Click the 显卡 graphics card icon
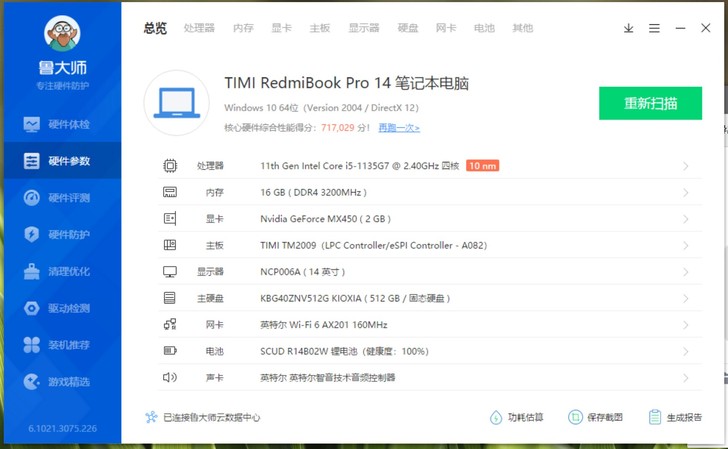The width and height of the screenshot is (728, 449). [x=170, y=219]
